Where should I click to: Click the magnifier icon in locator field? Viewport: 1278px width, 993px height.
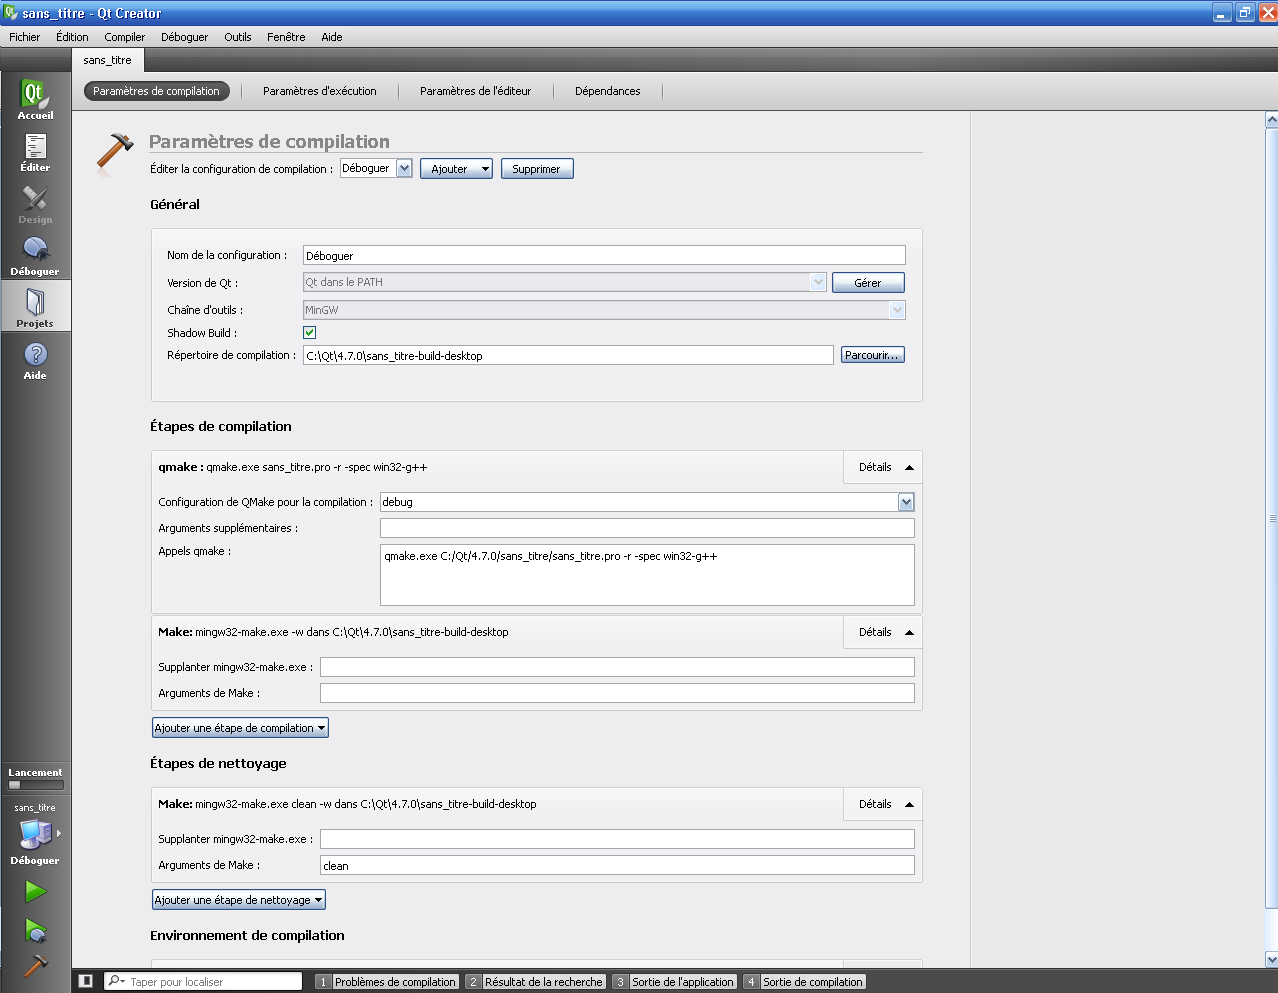(x=116, y=982)
